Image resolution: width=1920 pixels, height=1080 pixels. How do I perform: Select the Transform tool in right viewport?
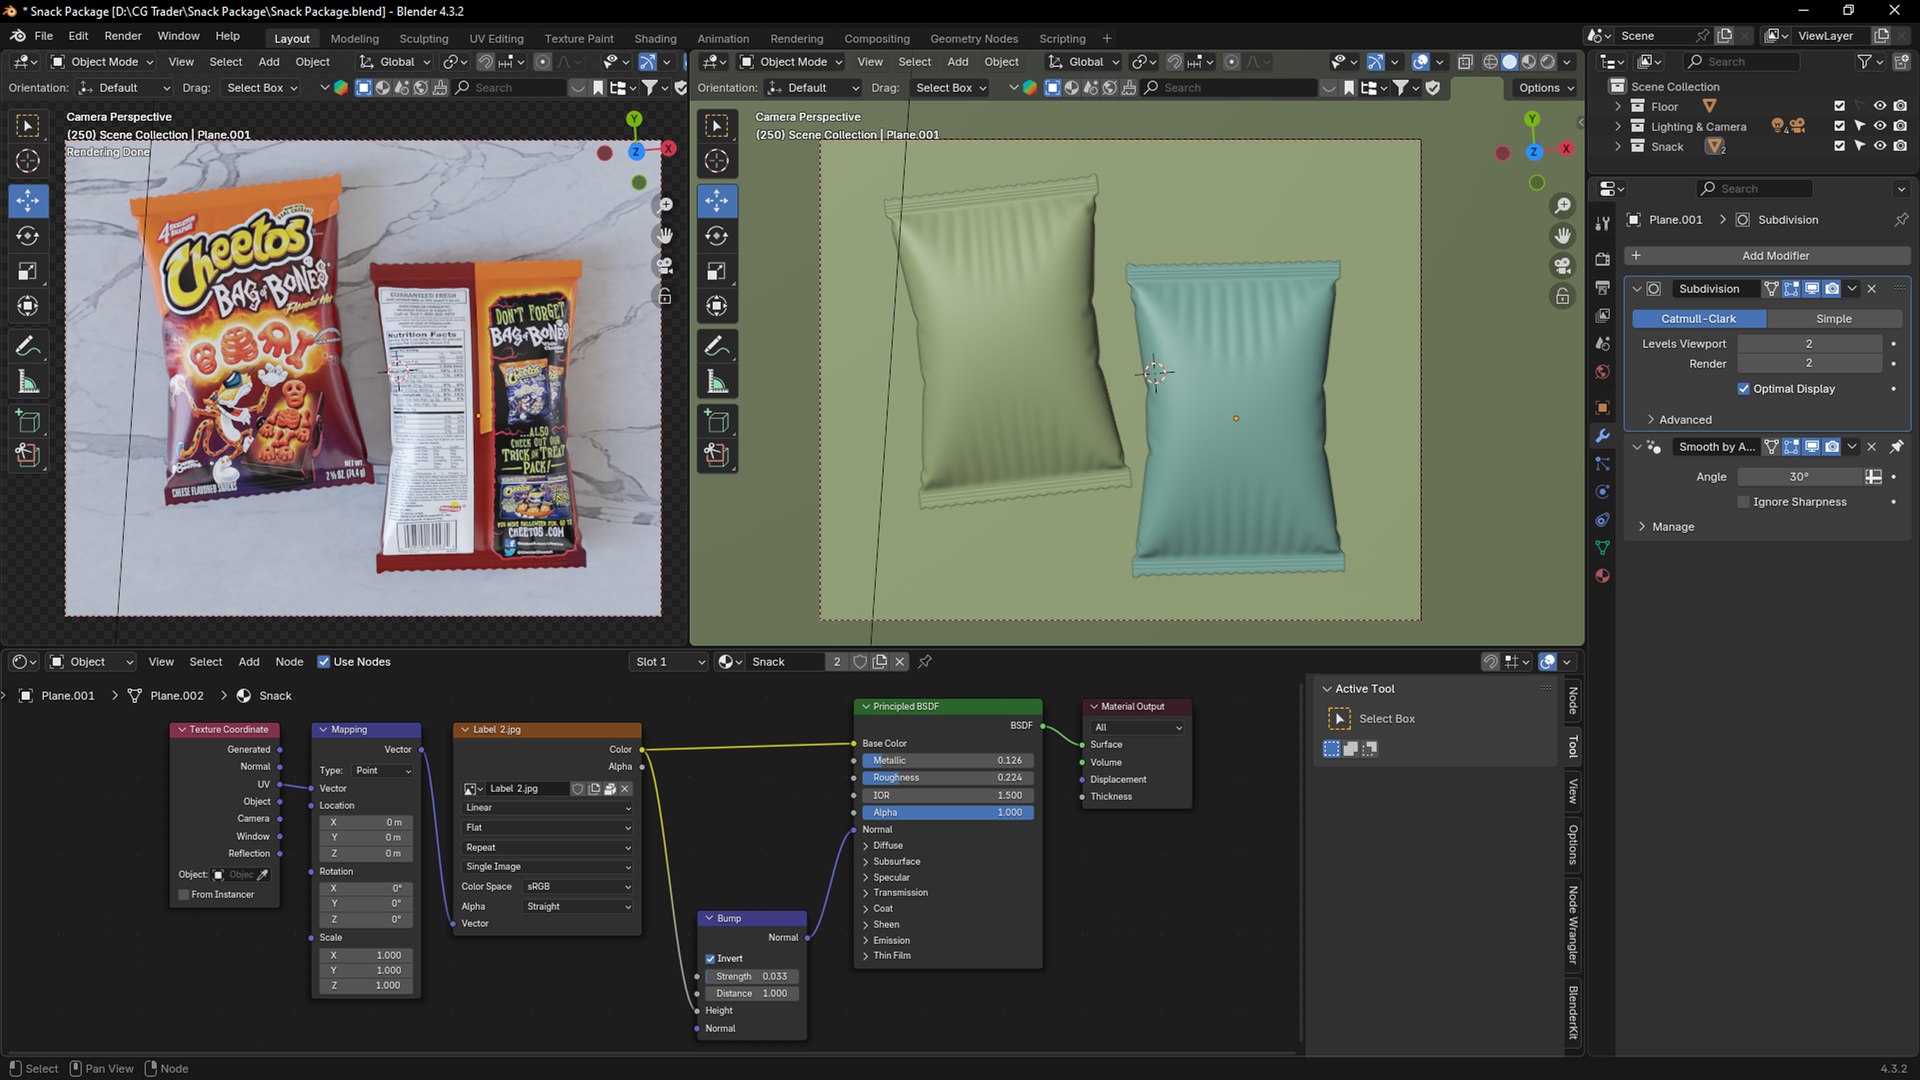click(717, 306)
